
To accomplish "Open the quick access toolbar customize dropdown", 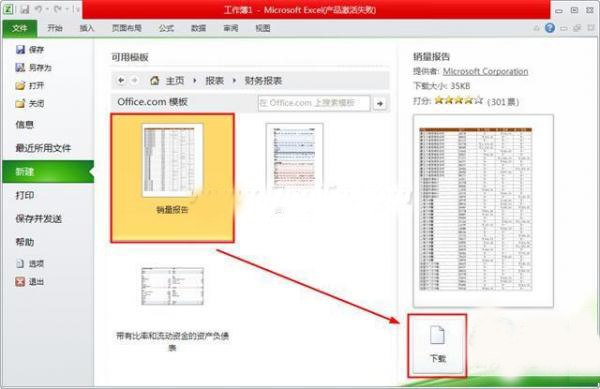I will (78, 9).
